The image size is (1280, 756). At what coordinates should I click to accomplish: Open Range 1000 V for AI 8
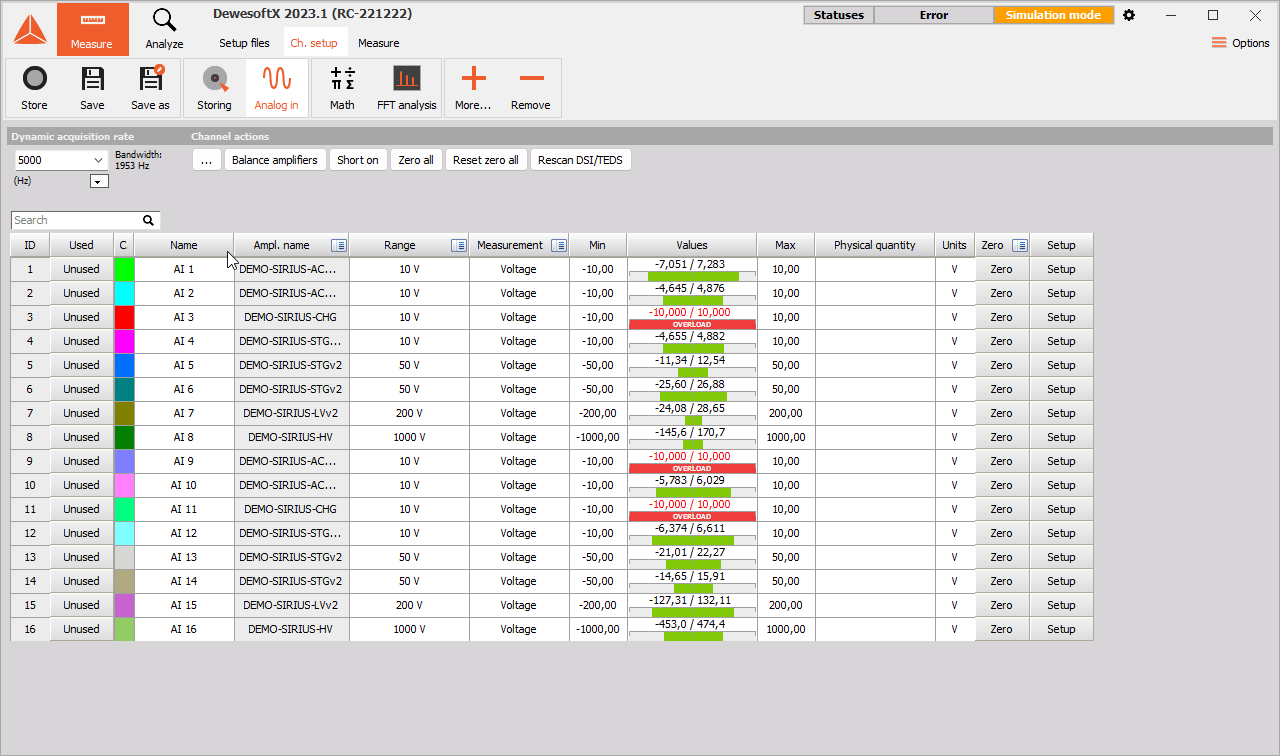pyautogui.click(x=409, y=437)
